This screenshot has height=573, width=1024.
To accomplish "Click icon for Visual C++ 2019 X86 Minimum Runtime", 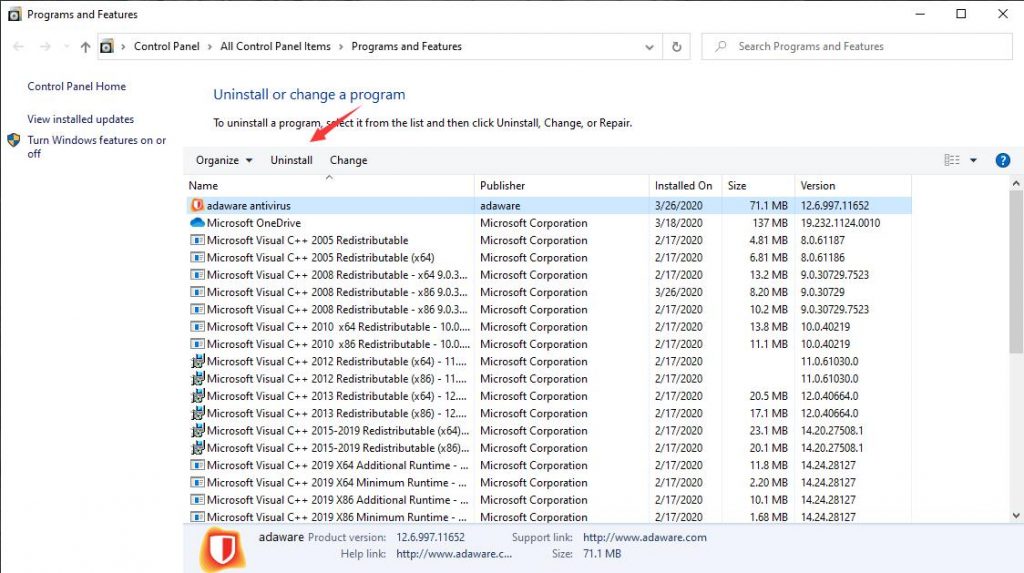I will [x=197, y=517].
